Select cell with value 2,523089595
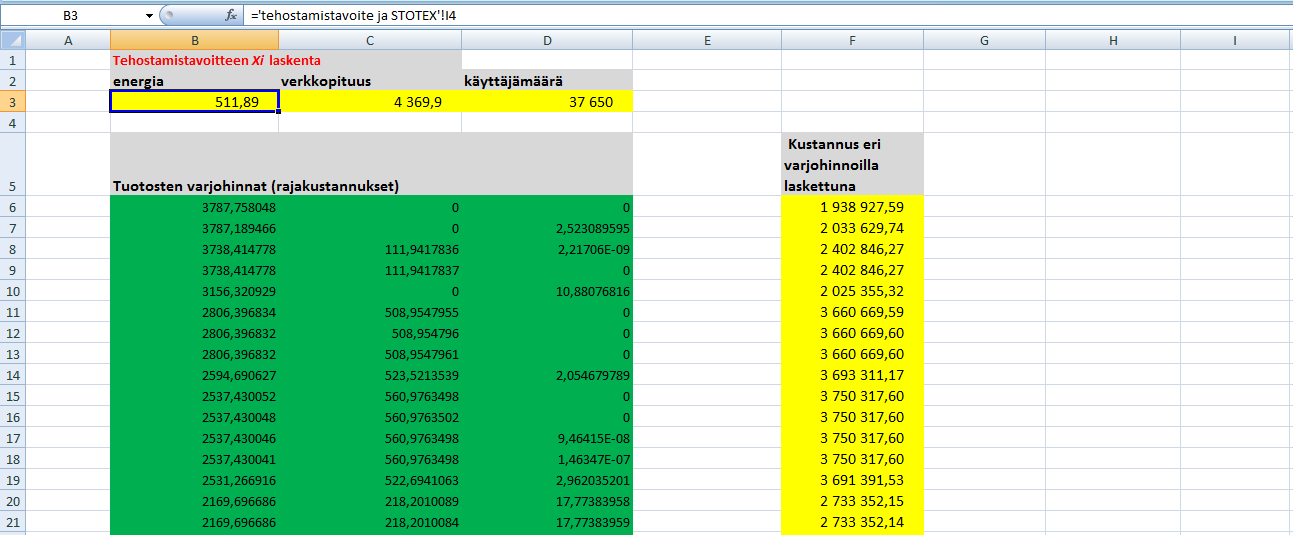This screenshot has width=1293, height=535. pyautogui.click(x=547, y=228)
